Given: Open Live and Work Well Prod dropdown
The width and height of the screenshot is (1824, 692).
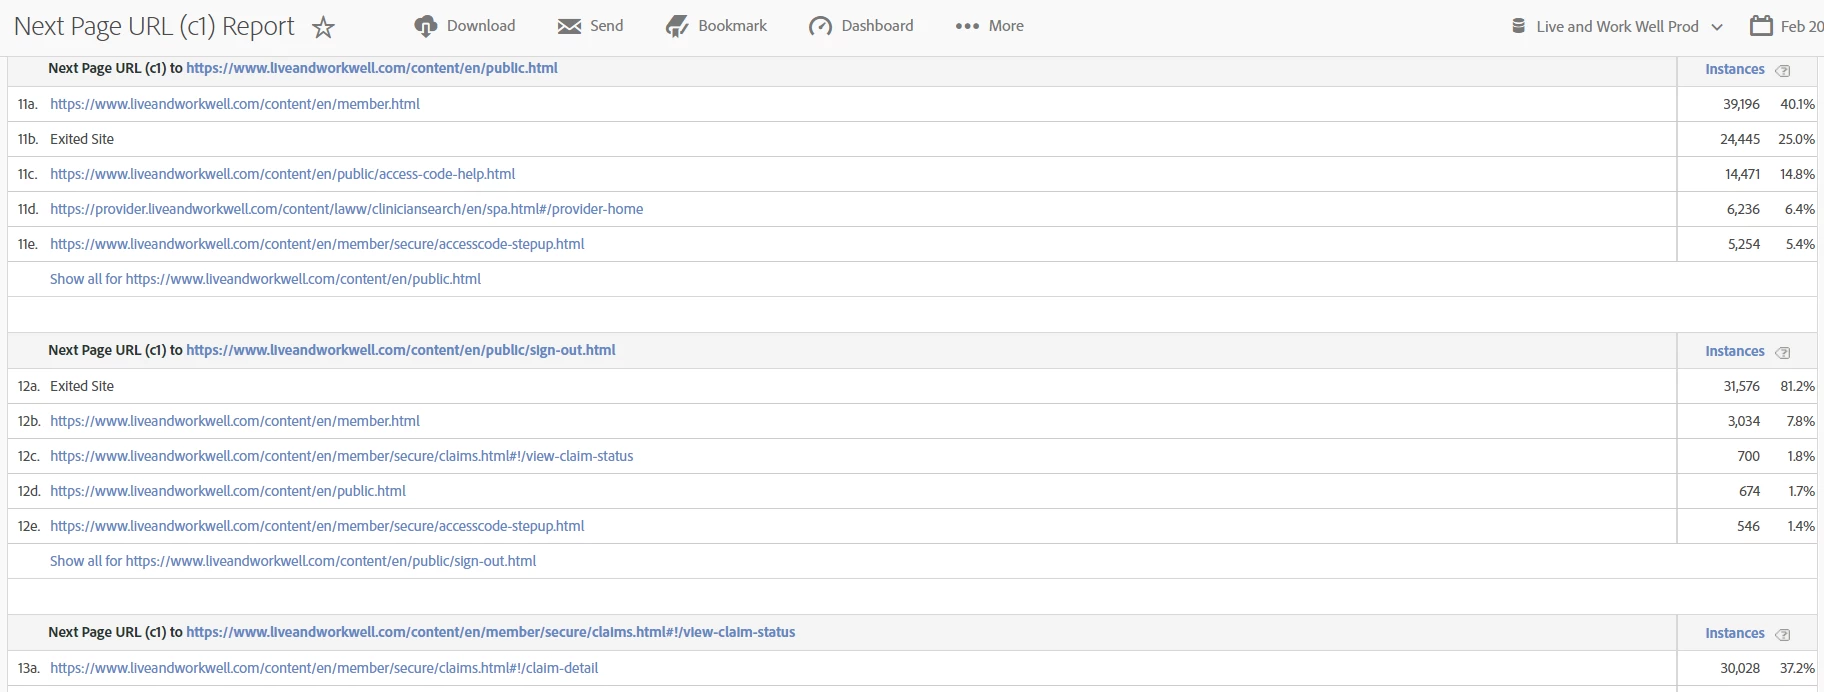Looking at the screenshot, I should point(1629,27).
